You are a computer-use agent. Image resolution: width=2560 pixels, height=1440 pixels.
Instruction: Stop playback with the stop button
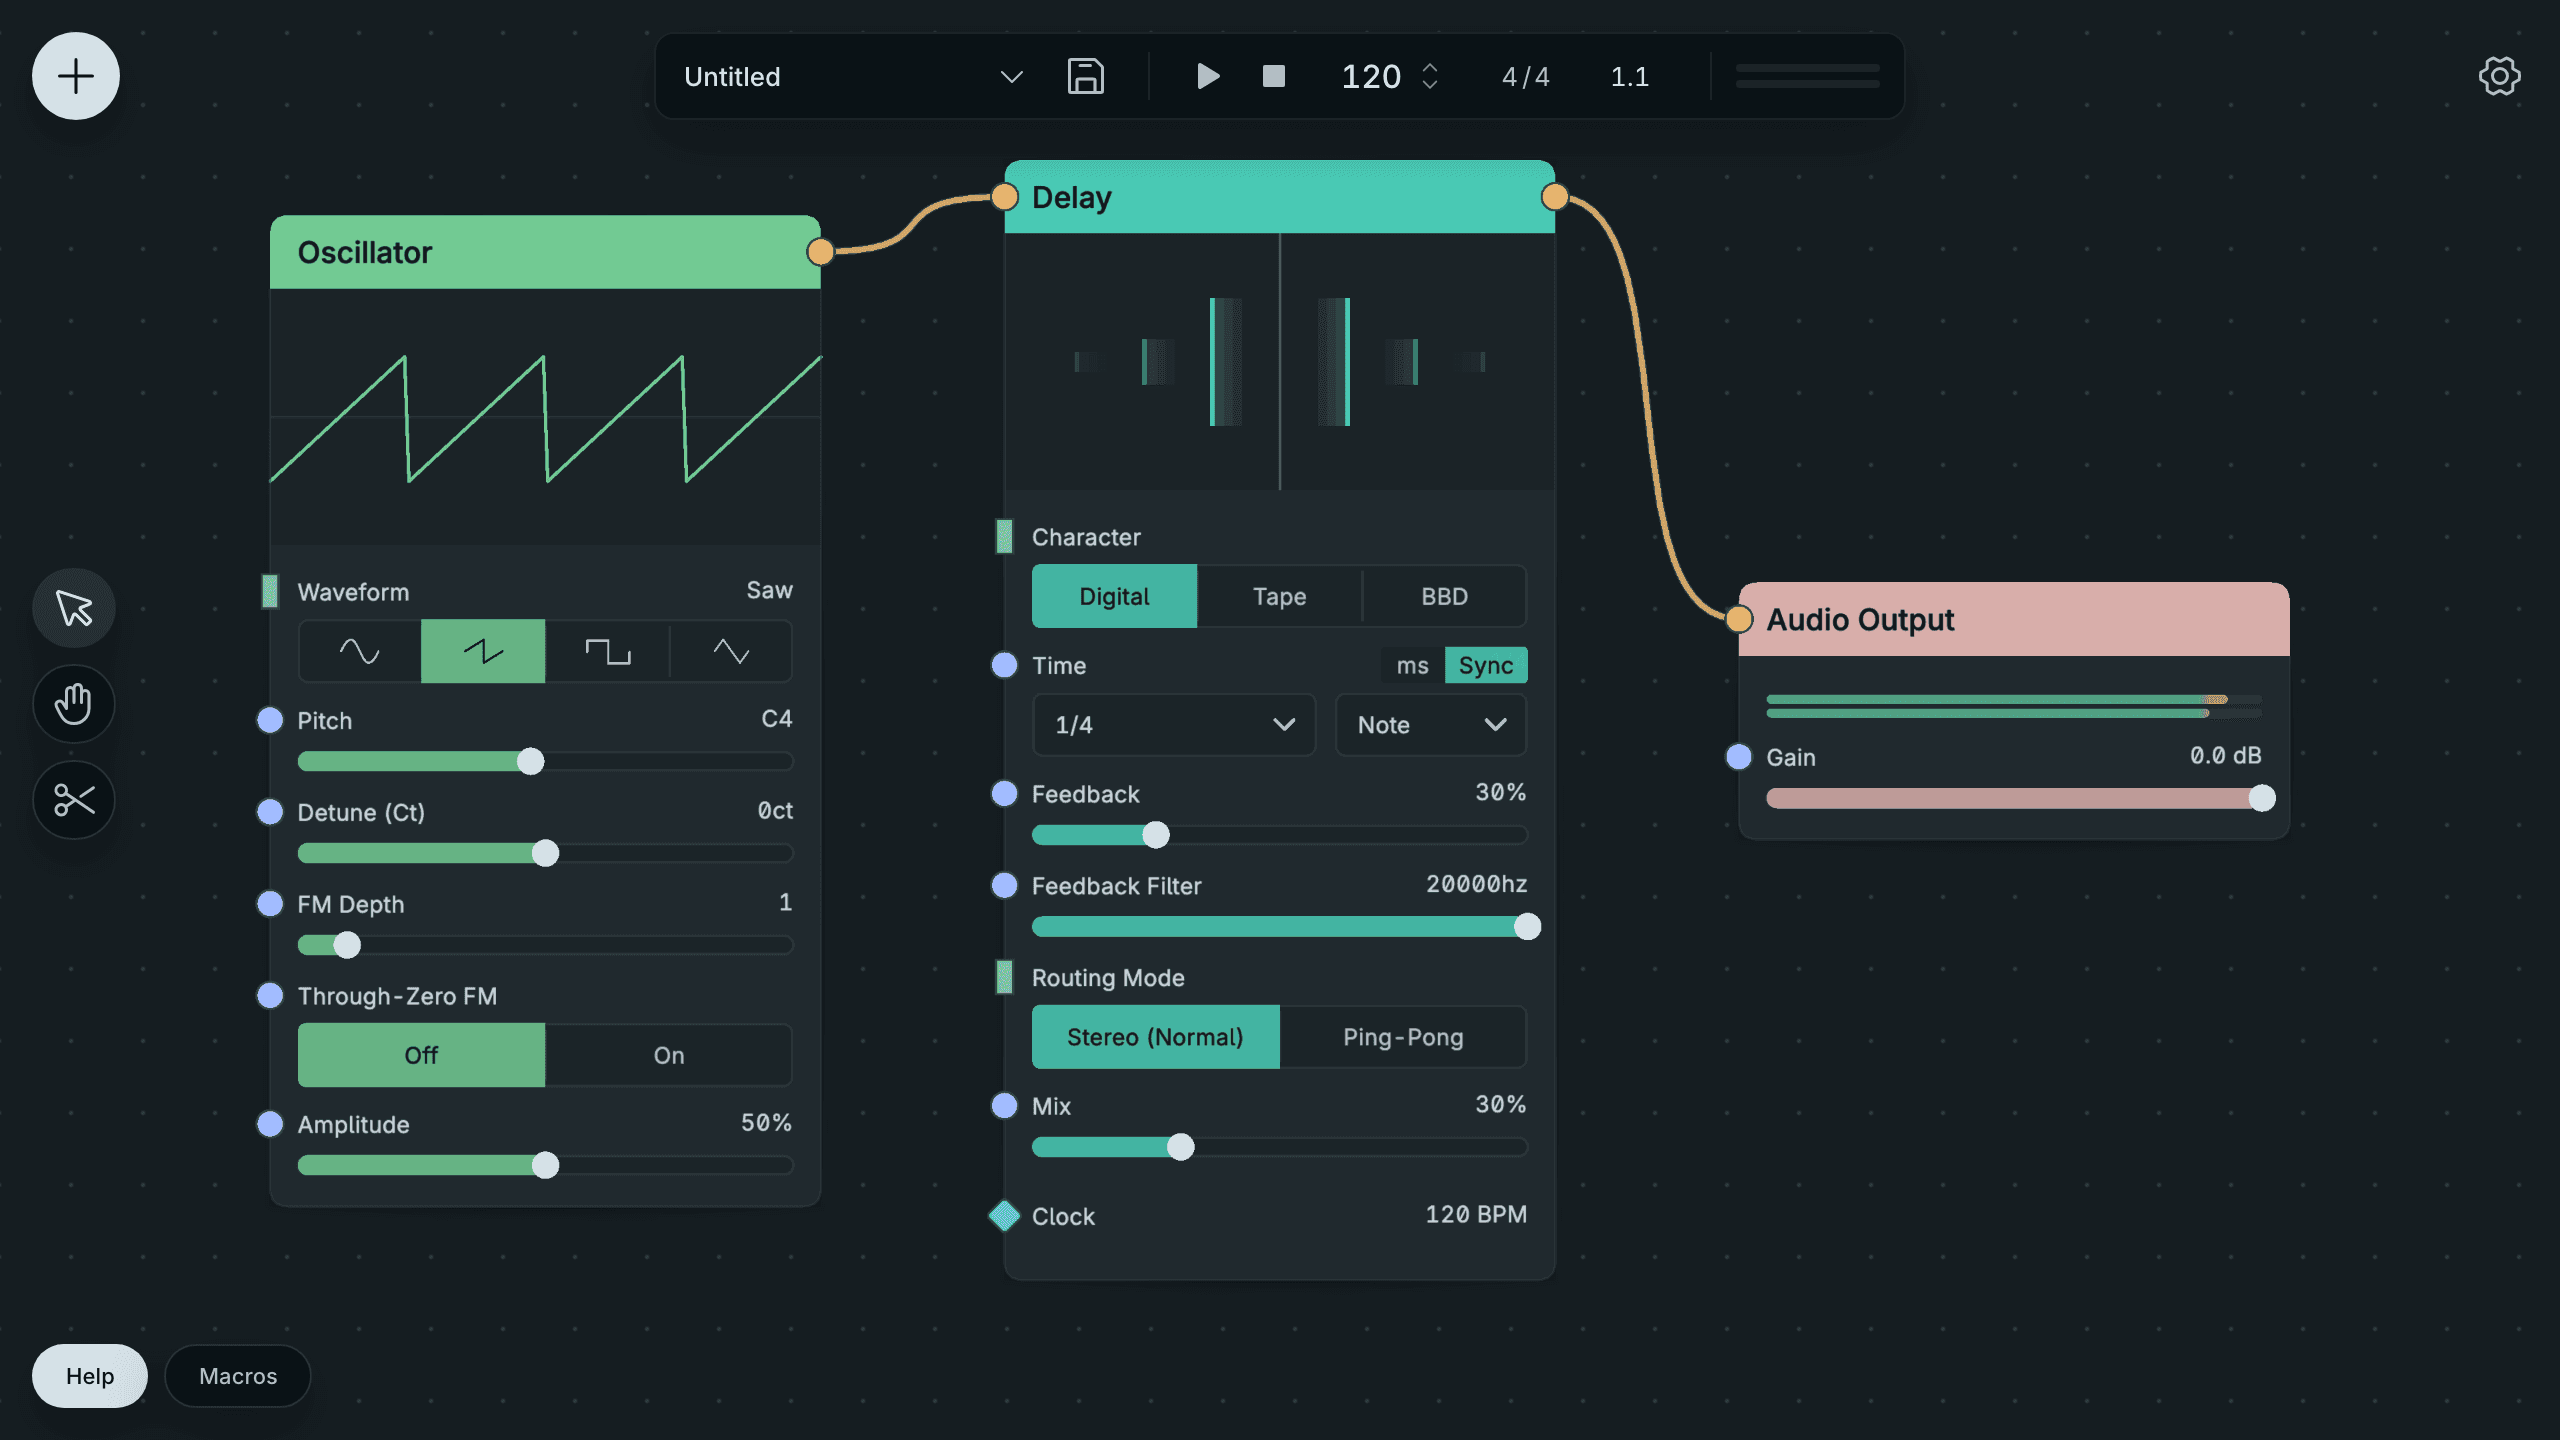coord(1273,76)
